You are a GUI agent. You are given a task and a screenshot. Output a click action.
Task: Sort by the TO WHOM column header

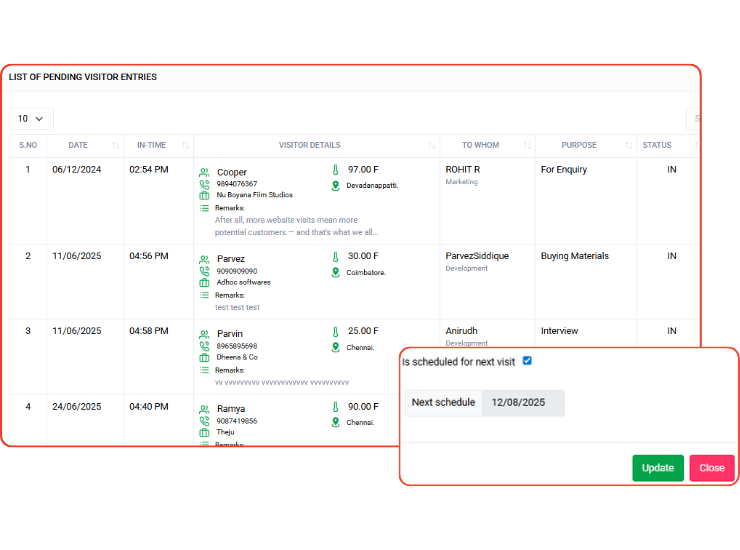[480, 146]
